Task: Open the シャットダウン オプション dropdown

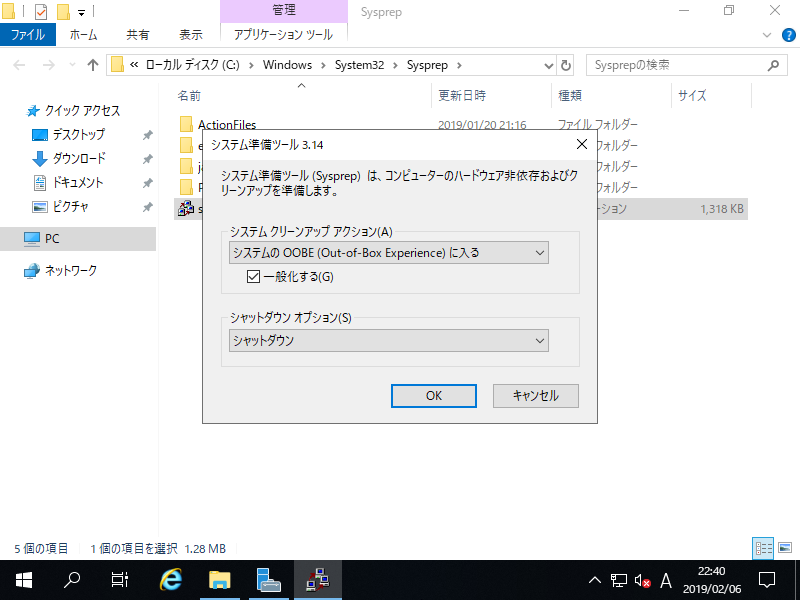Action: coord(389,340)
